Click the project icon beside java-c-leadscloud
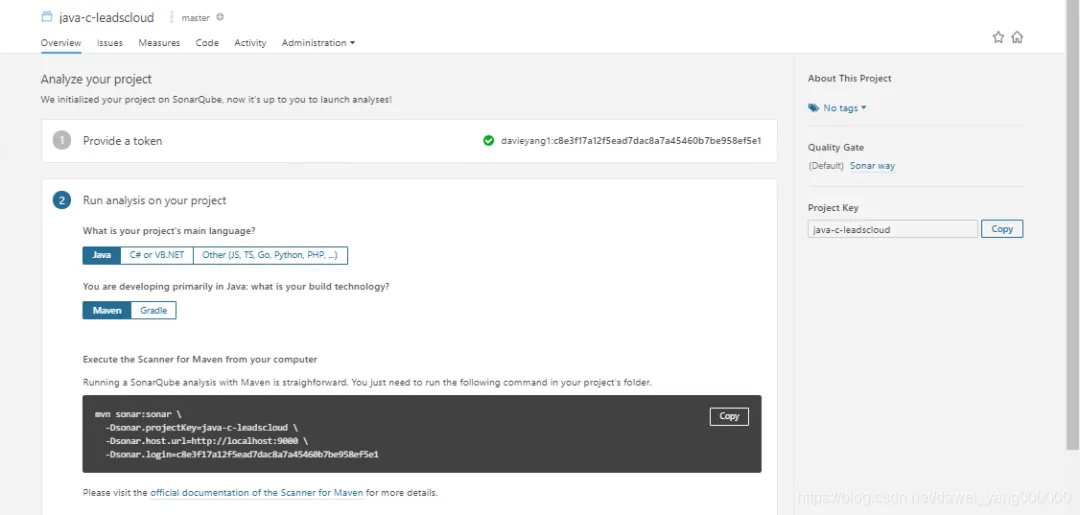This screenshot has width=1080, height=515. point(47,17)
